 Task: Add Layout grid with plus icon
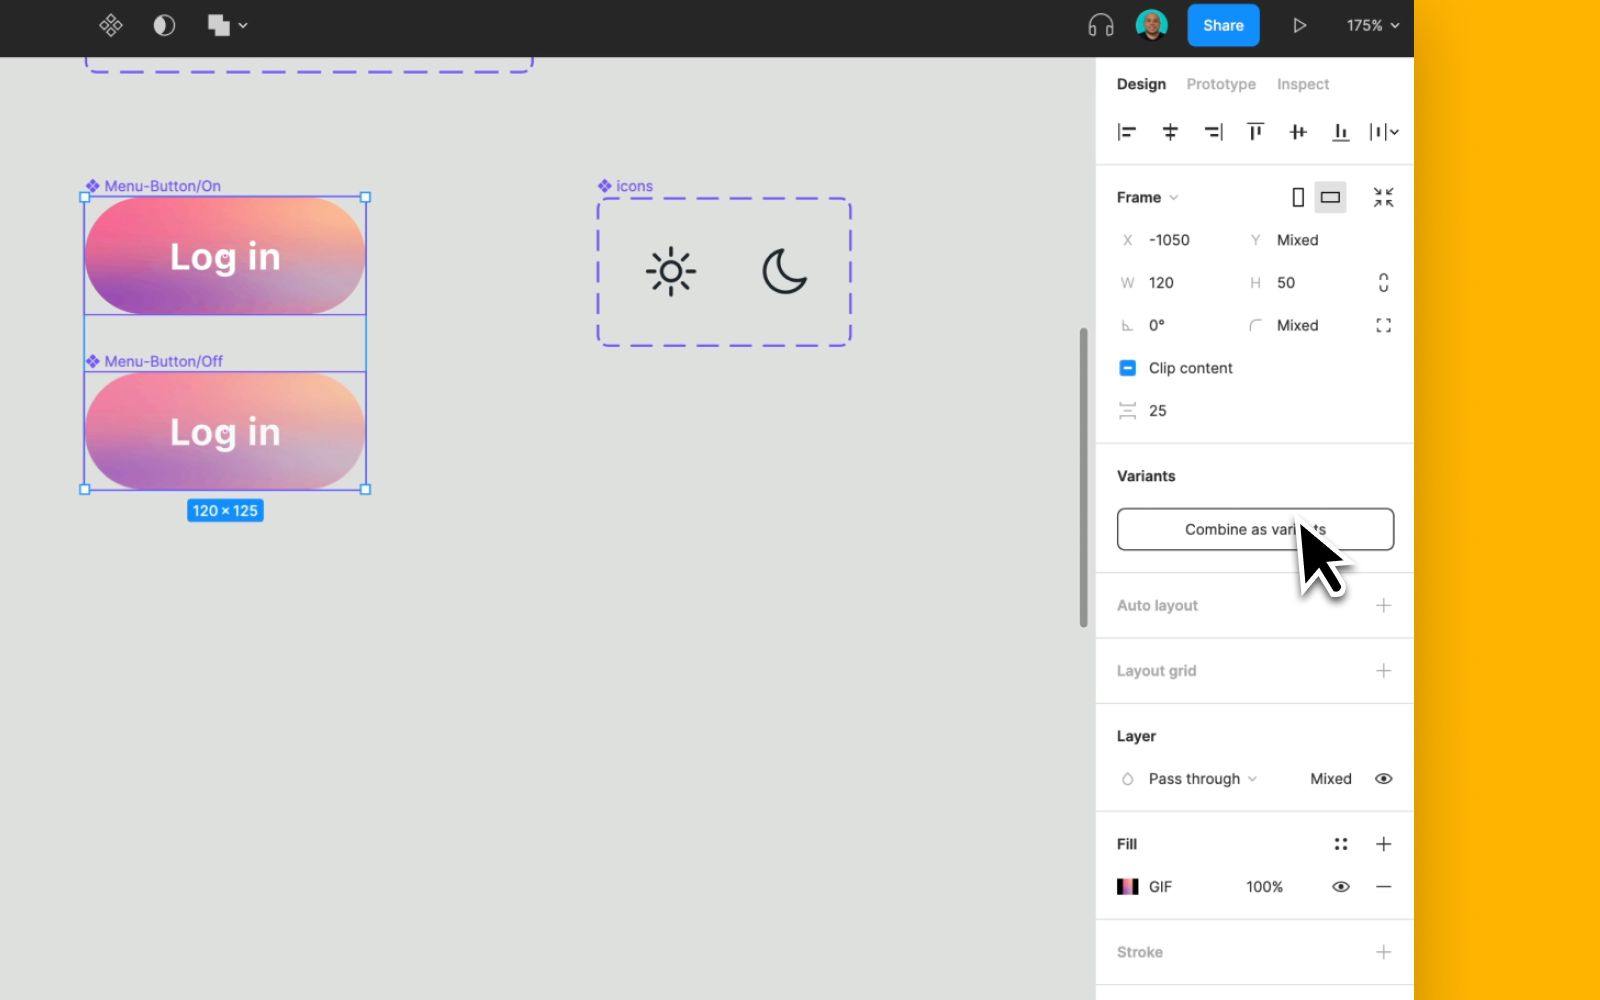1383,671
